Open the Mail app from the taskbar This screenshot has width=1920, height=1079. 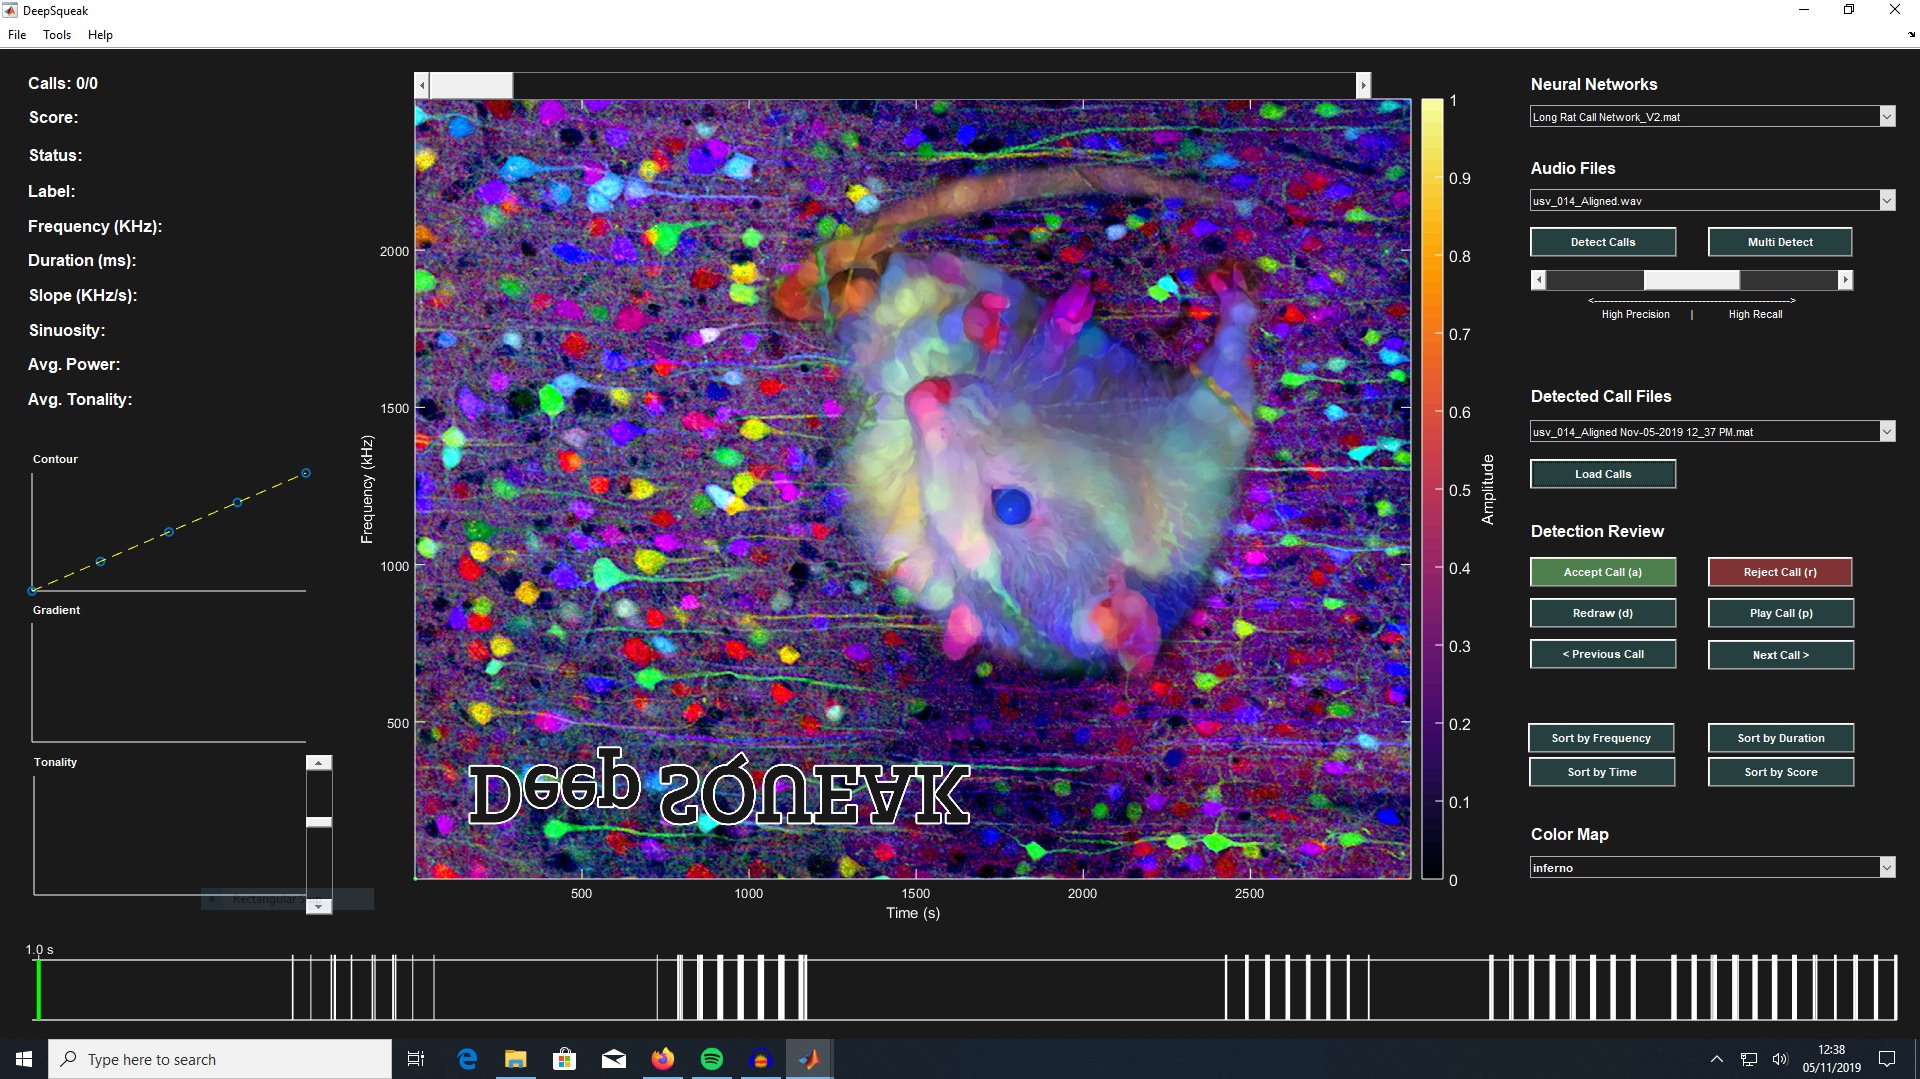pyautogui.click(x=613, y=1058)
